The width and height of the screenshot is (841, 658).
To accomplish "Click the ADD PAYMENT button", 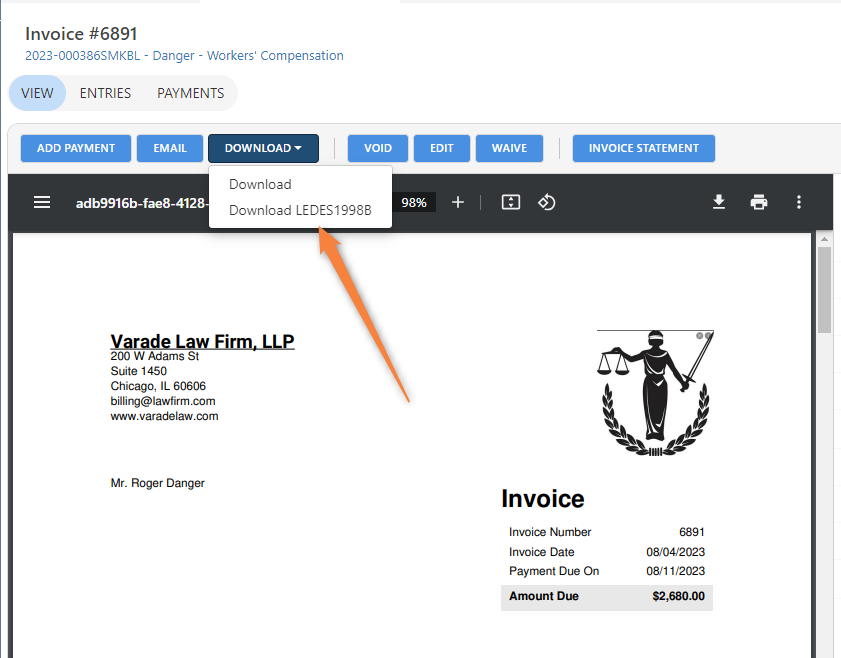I will point(75,148).
